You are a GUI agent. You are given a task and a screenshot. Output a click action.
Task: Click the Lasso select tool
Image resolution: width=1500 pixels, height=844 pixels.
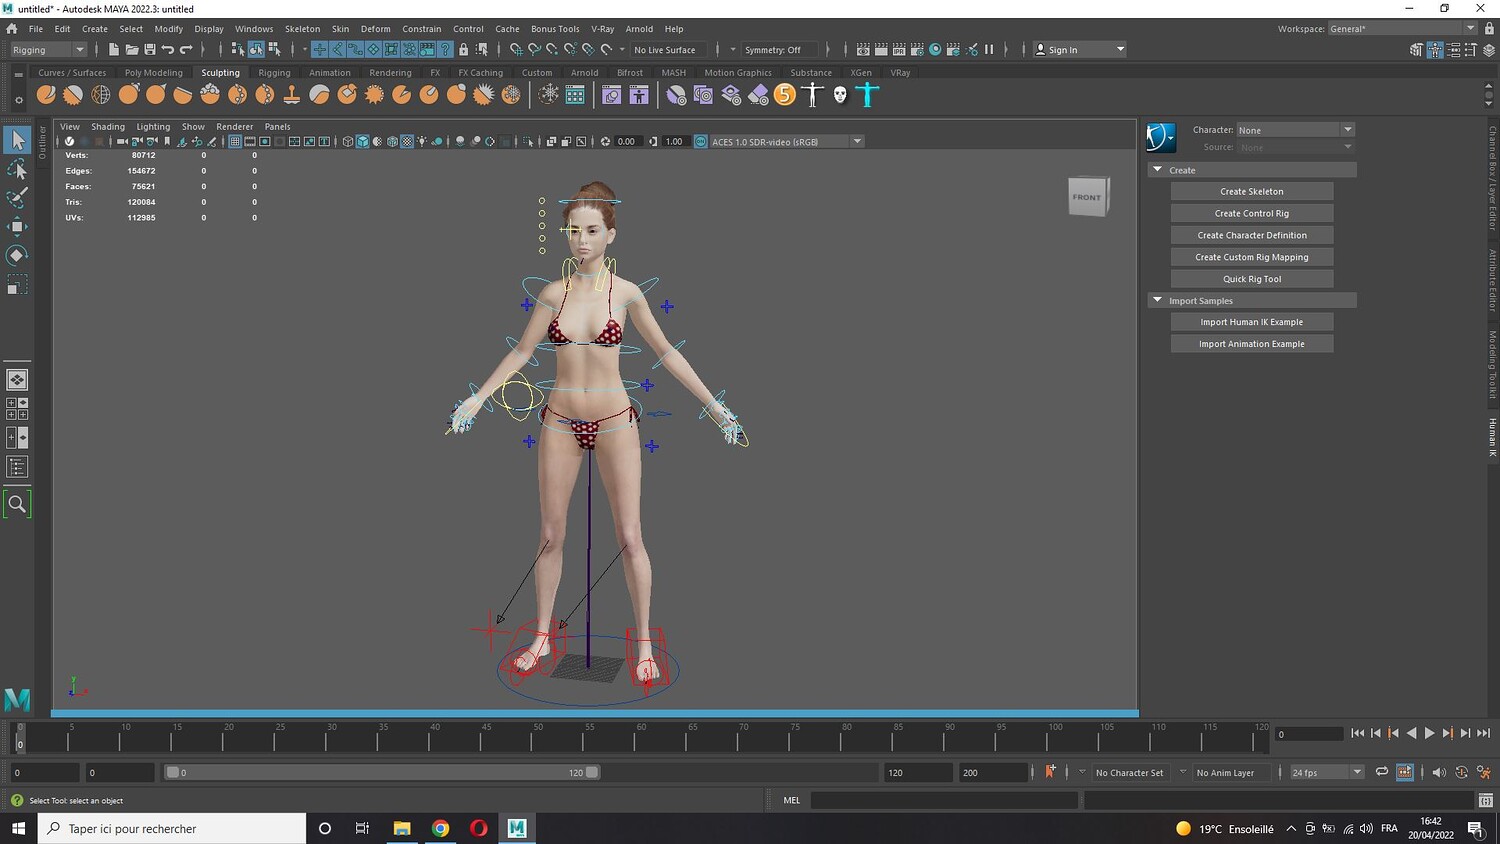point(17,169)
